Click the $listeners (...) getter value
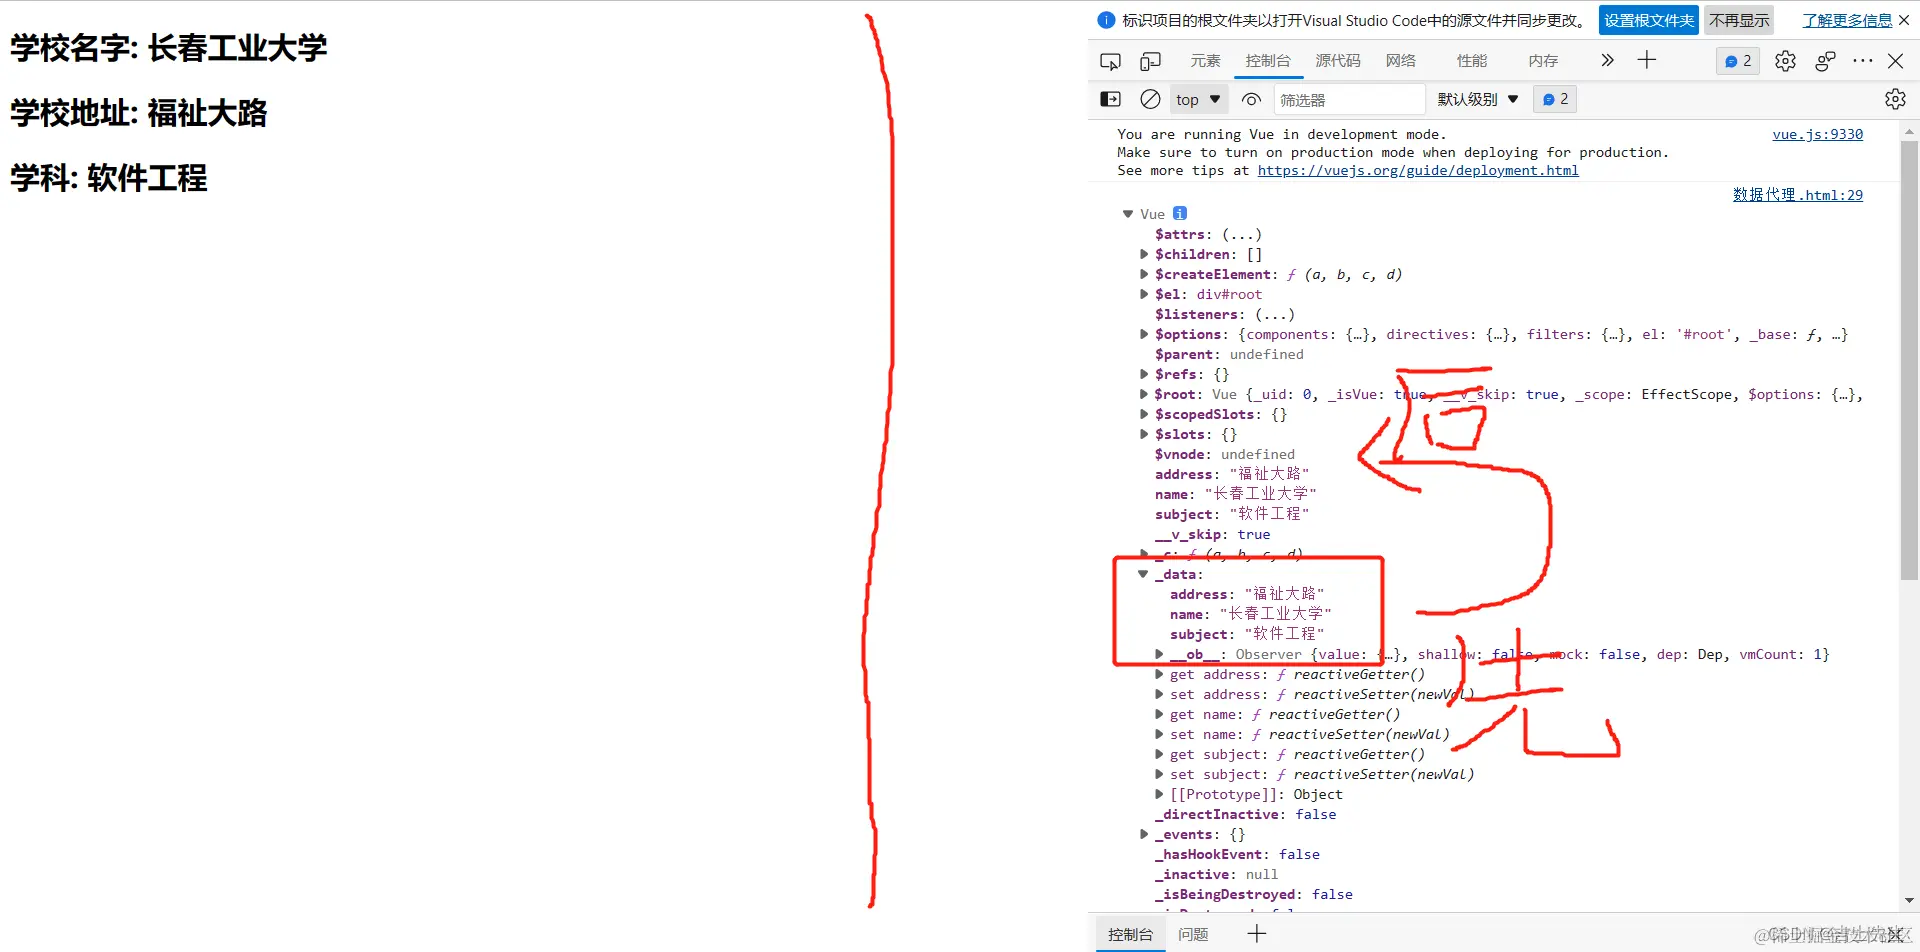This screenshot has height=952, width=1920. 1274,314
